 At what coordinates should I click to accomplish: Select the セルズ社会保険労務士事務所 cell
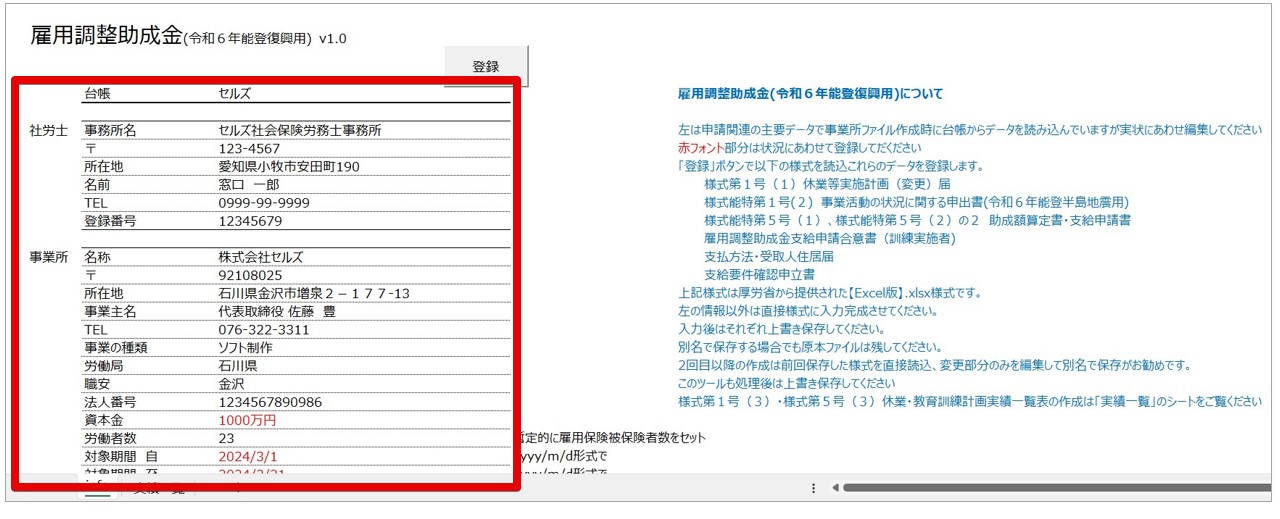coord(300,130)
